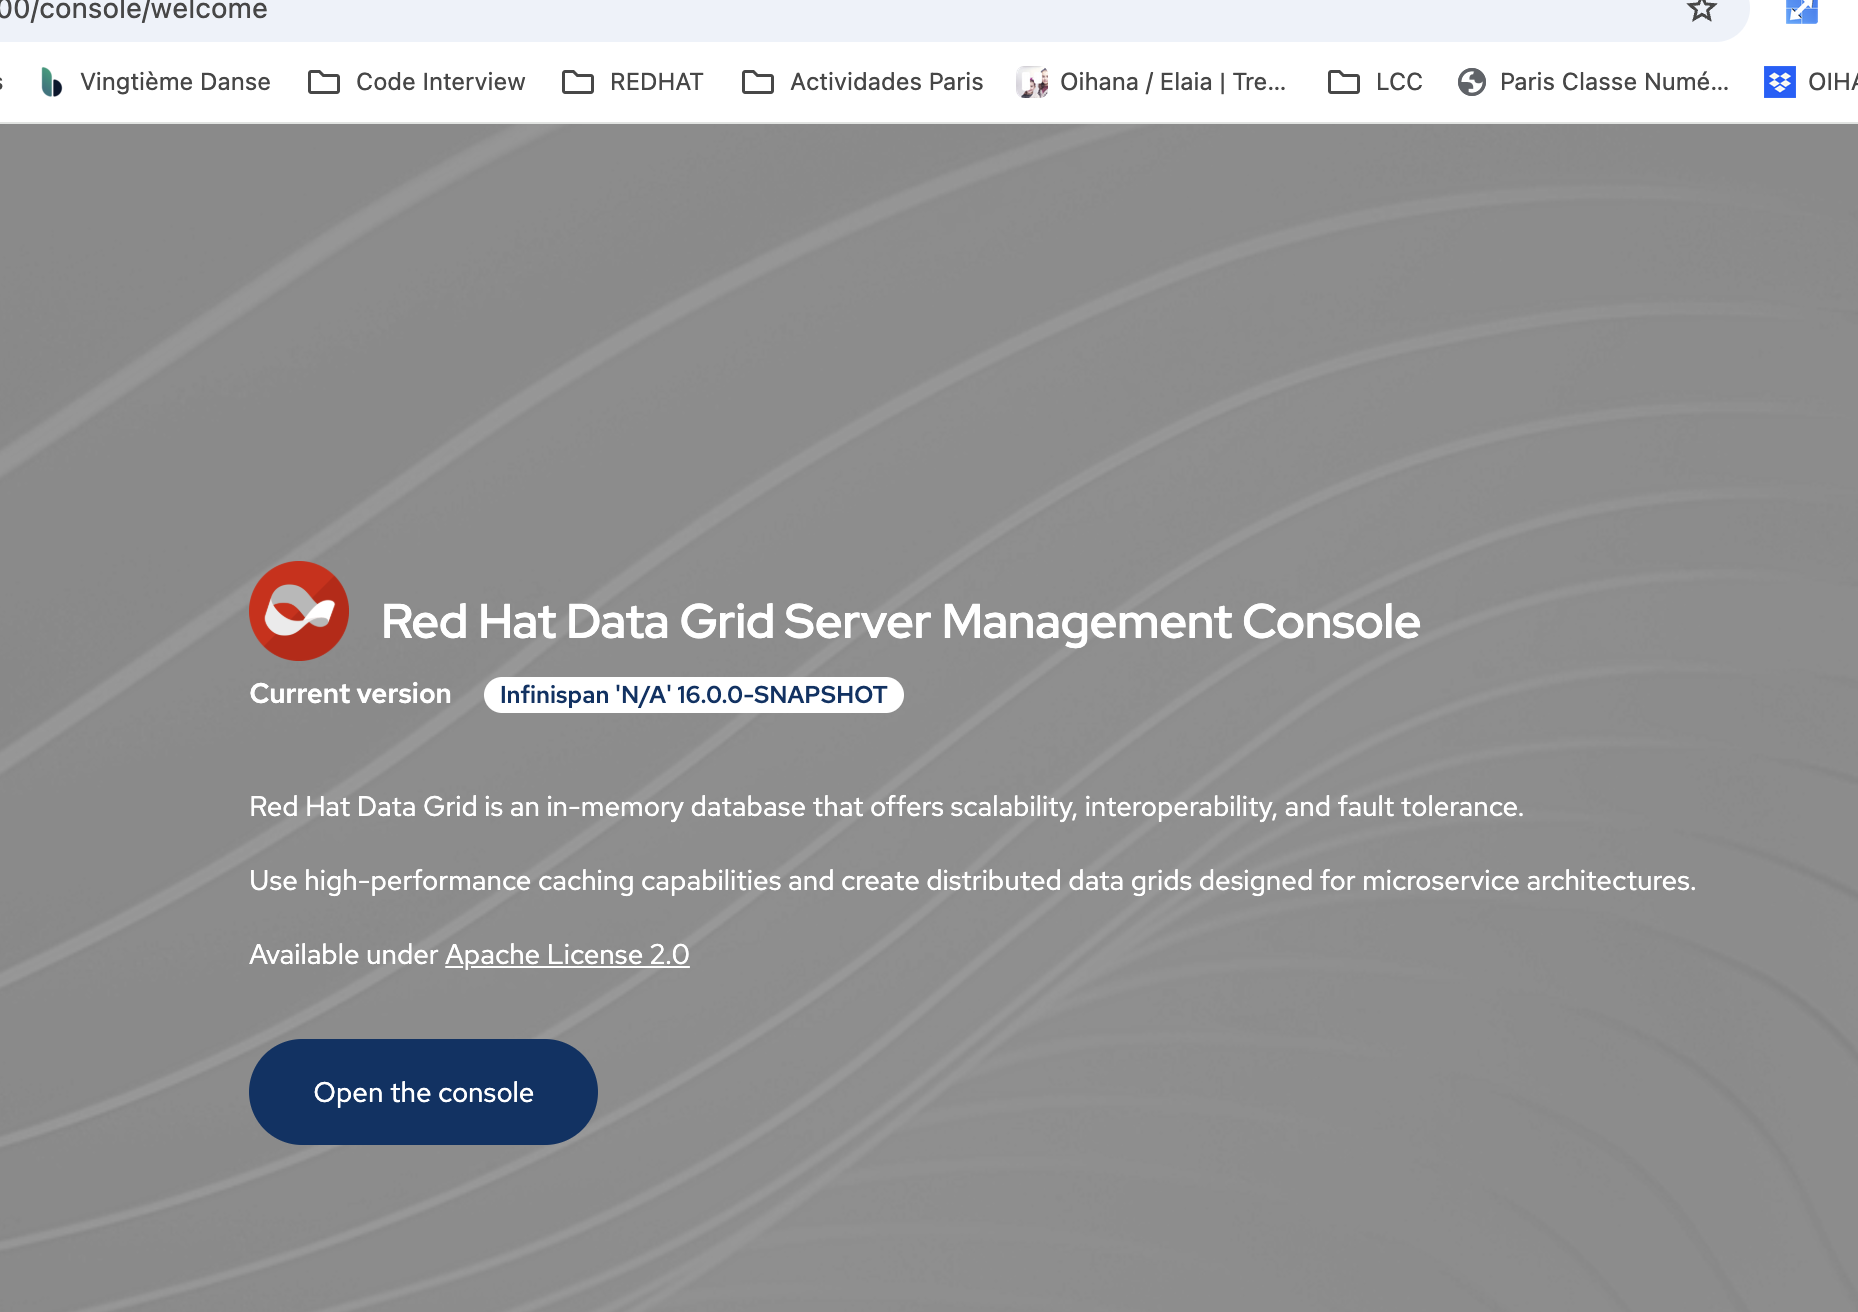Click the console/welcome URL in address bar
This screenshot has height=1312, width=1858.
coord(134,11)
